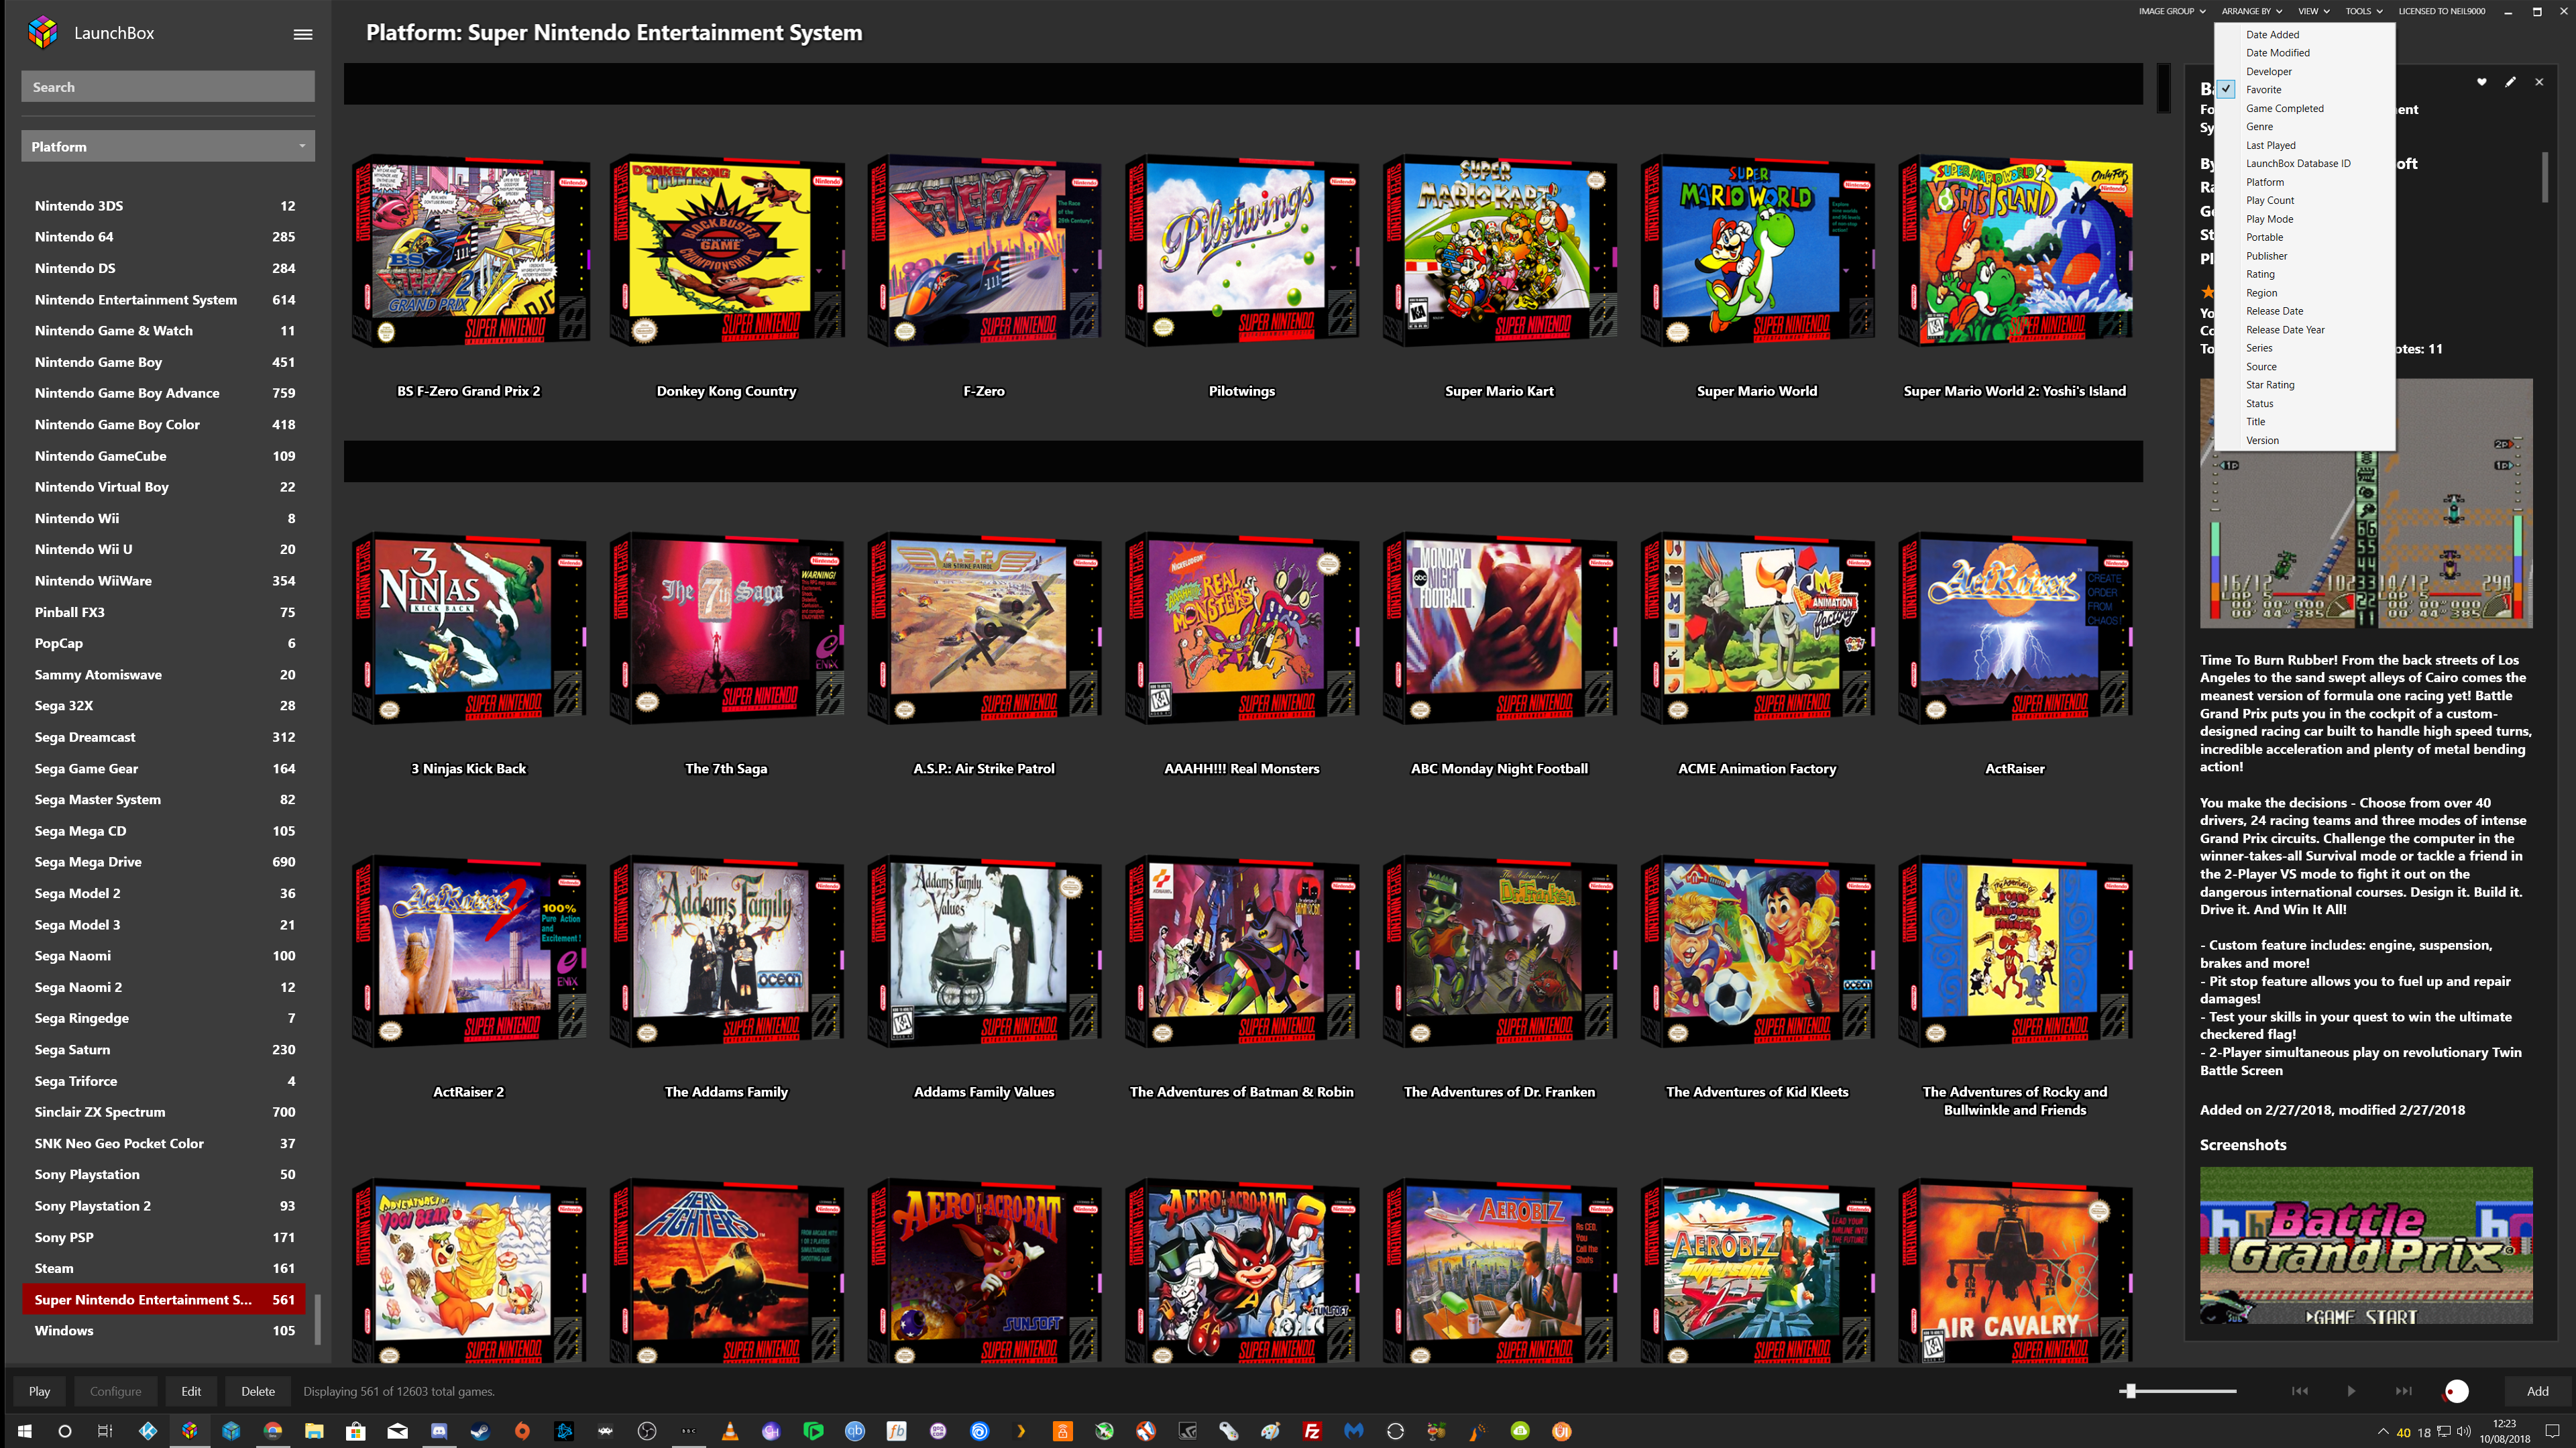The height and width of the screenshot is (1448, 2576).
Task: Open the Image Group dropdown
Action: (2172, 11)
